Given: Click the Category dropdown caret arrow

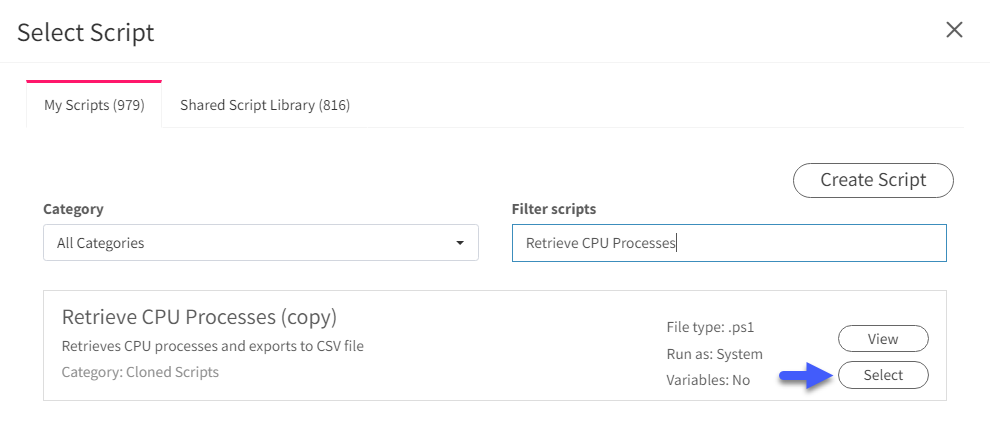Looking at the screenshot, I should (460, 243).
